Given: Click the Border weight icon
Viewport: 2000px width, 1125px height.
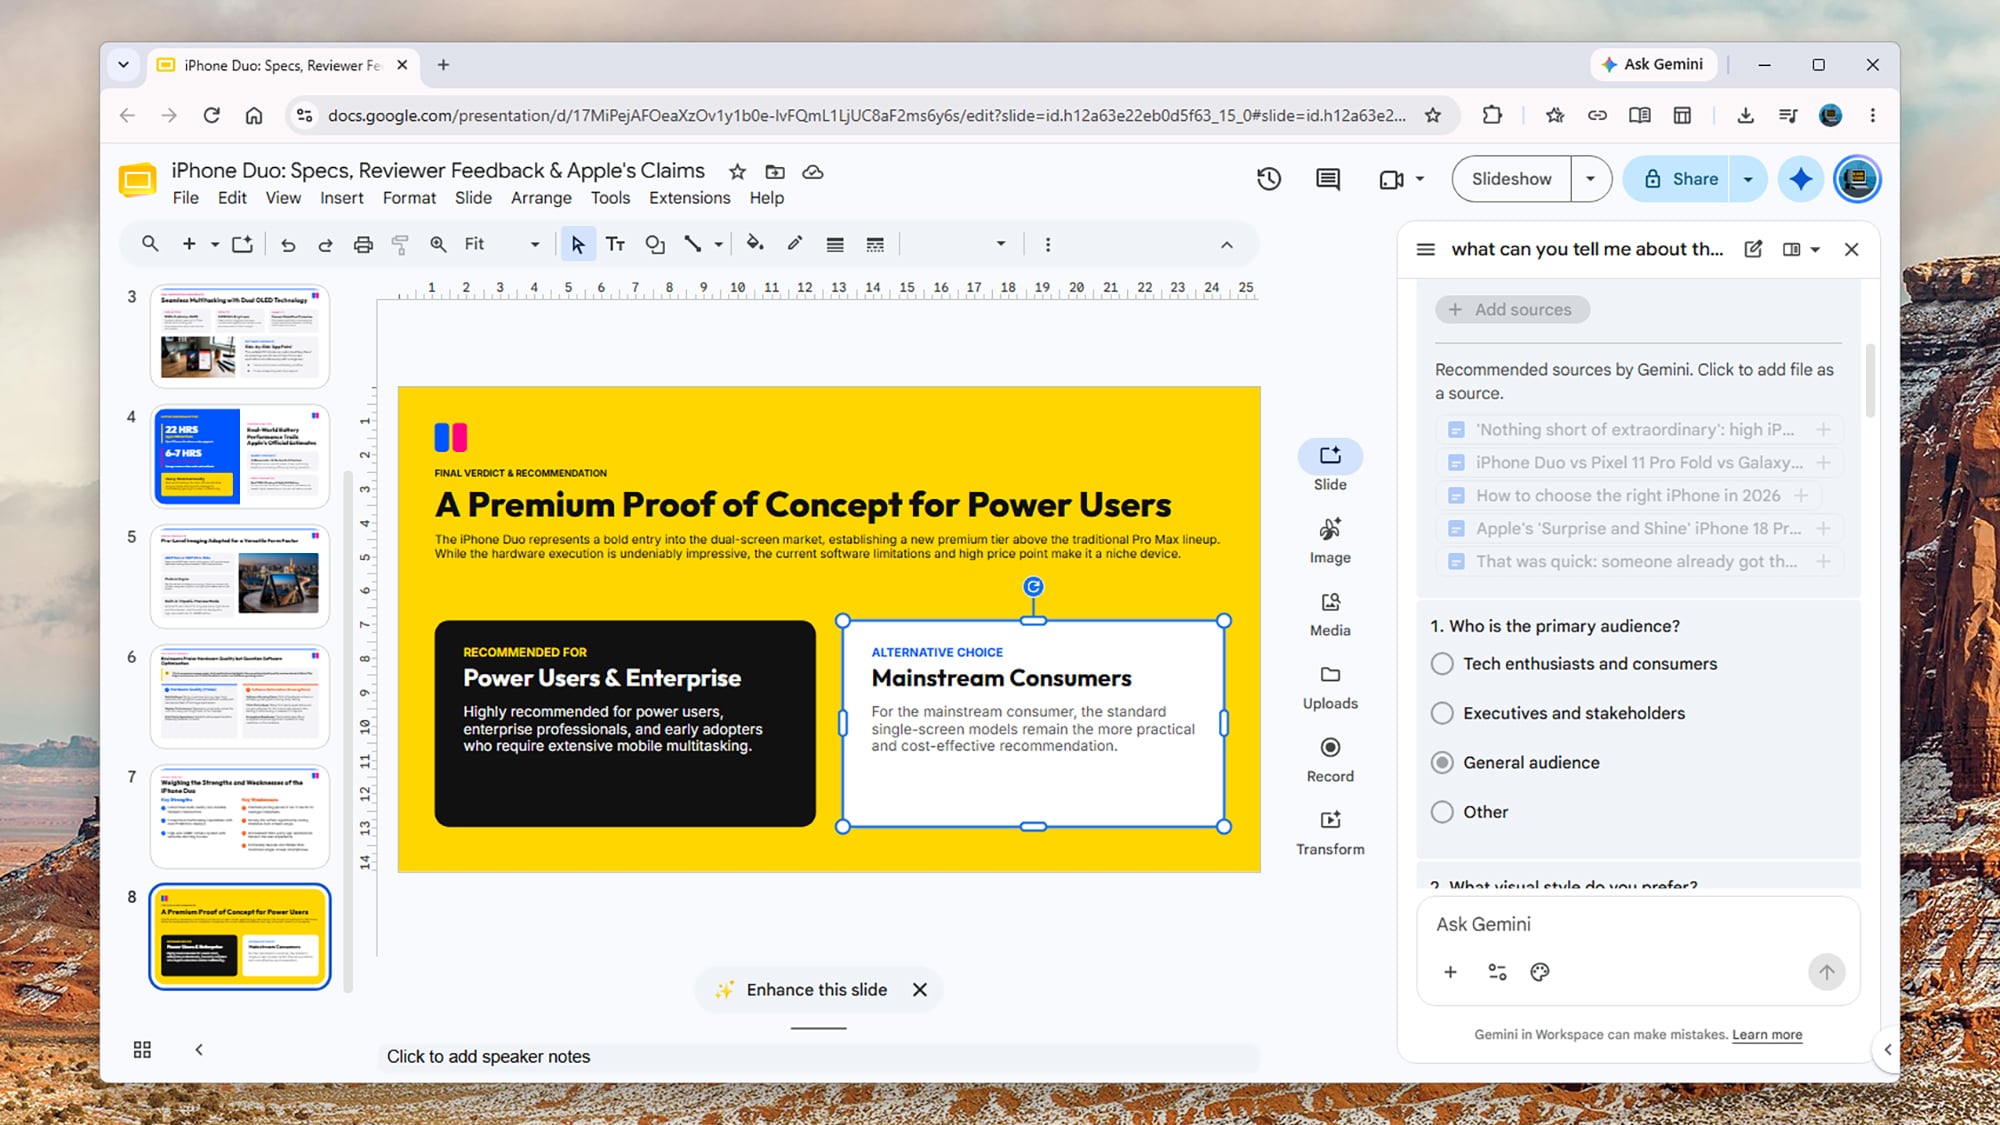Looking at the screenshot, I should point(835,244).
